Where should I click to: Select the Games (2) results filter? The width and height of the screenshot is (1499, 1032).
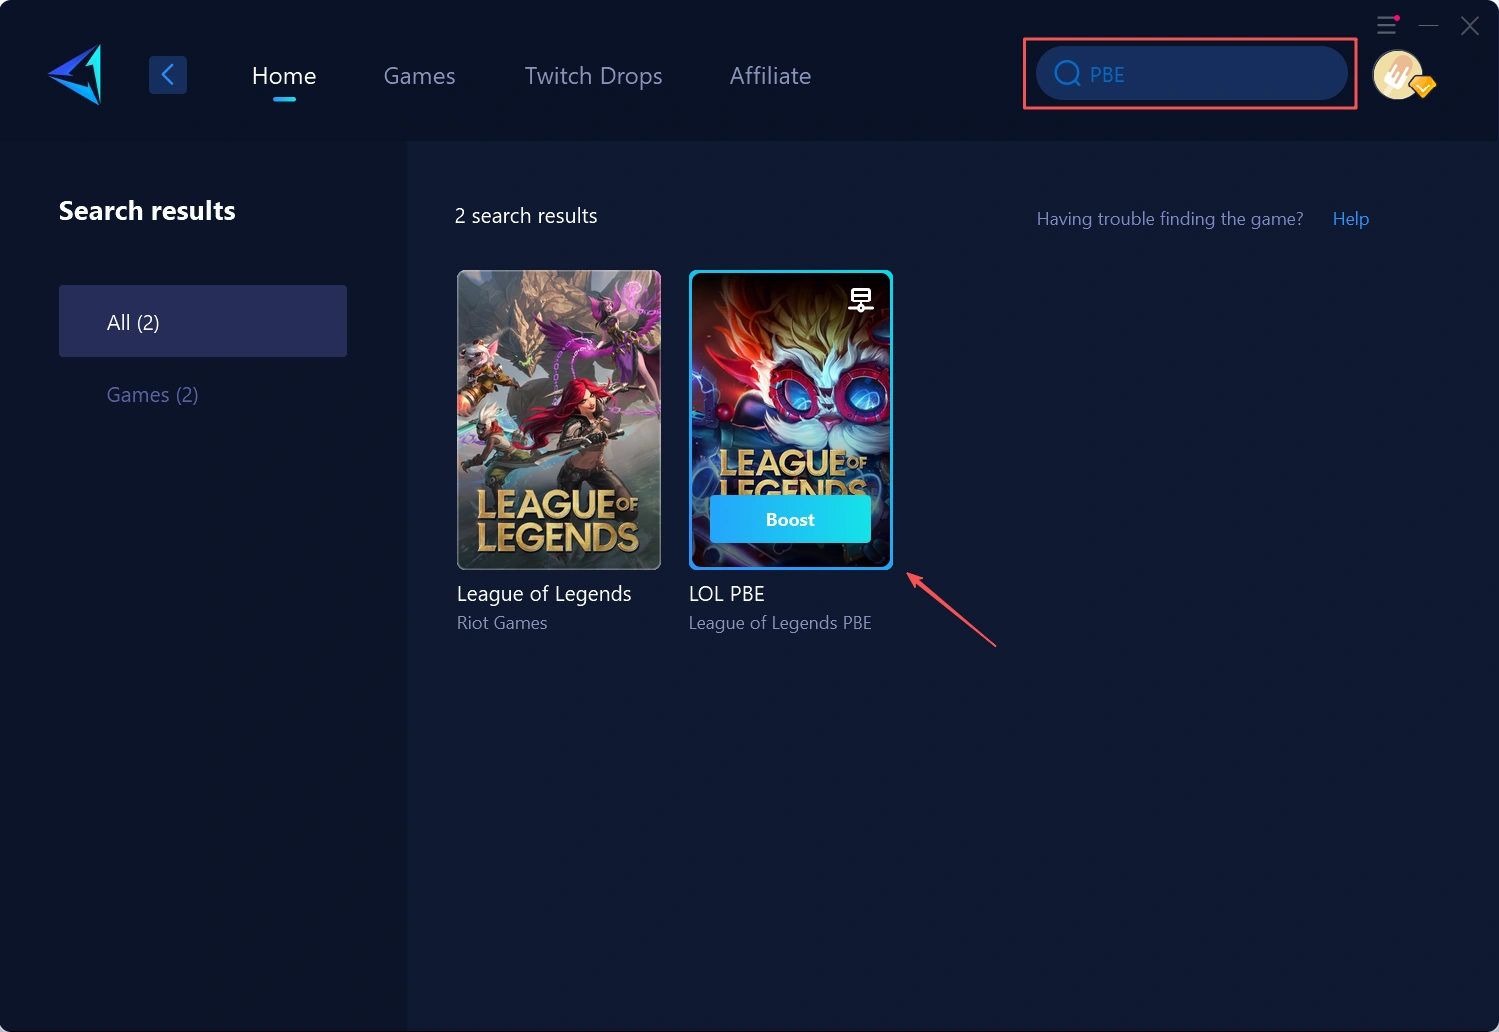click(152, 394)
